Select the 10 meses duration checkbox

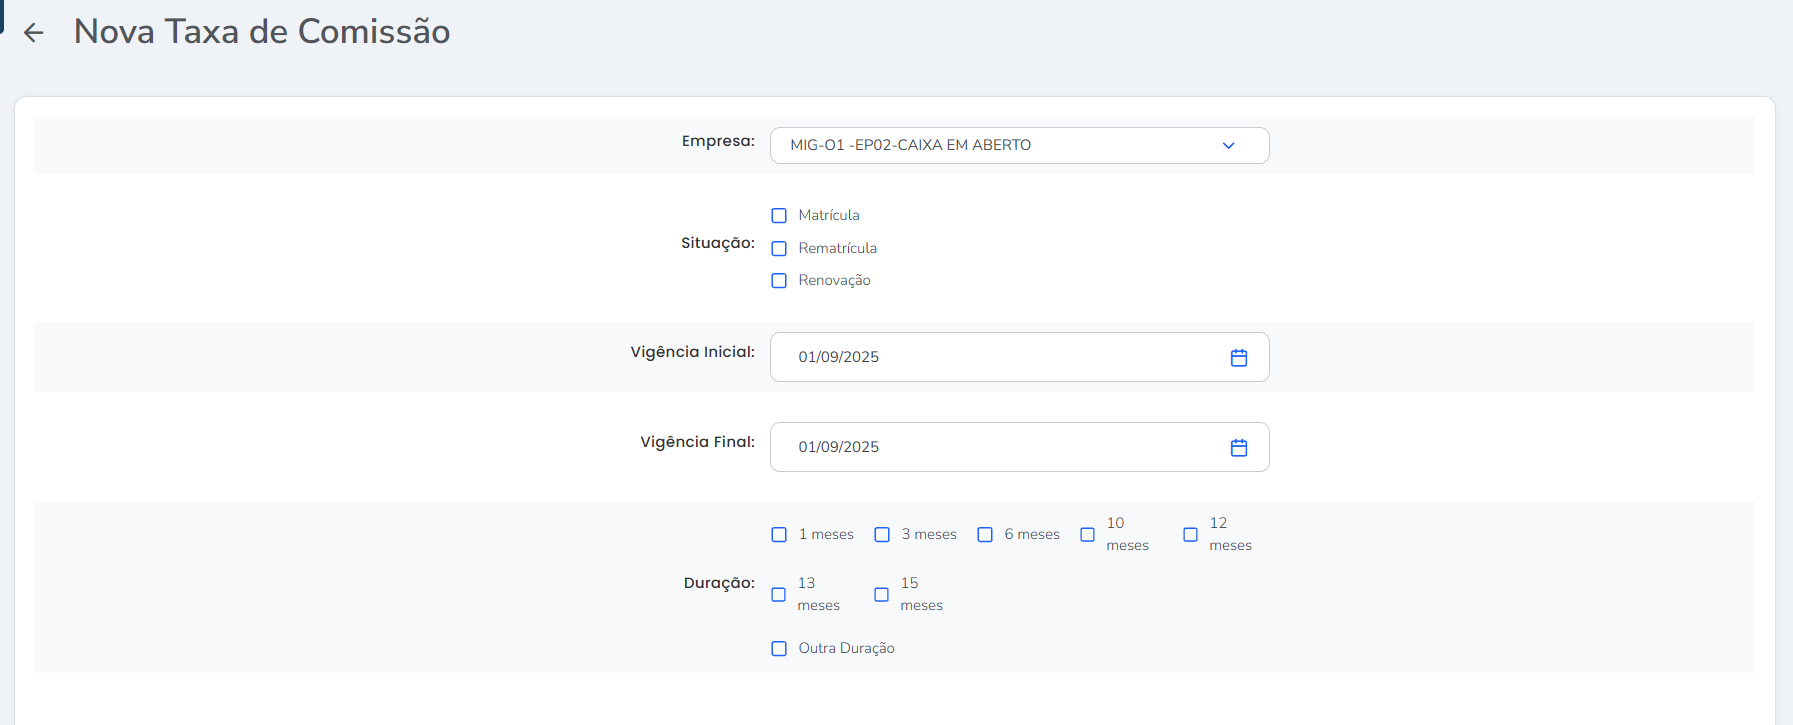coord(1087,535)
